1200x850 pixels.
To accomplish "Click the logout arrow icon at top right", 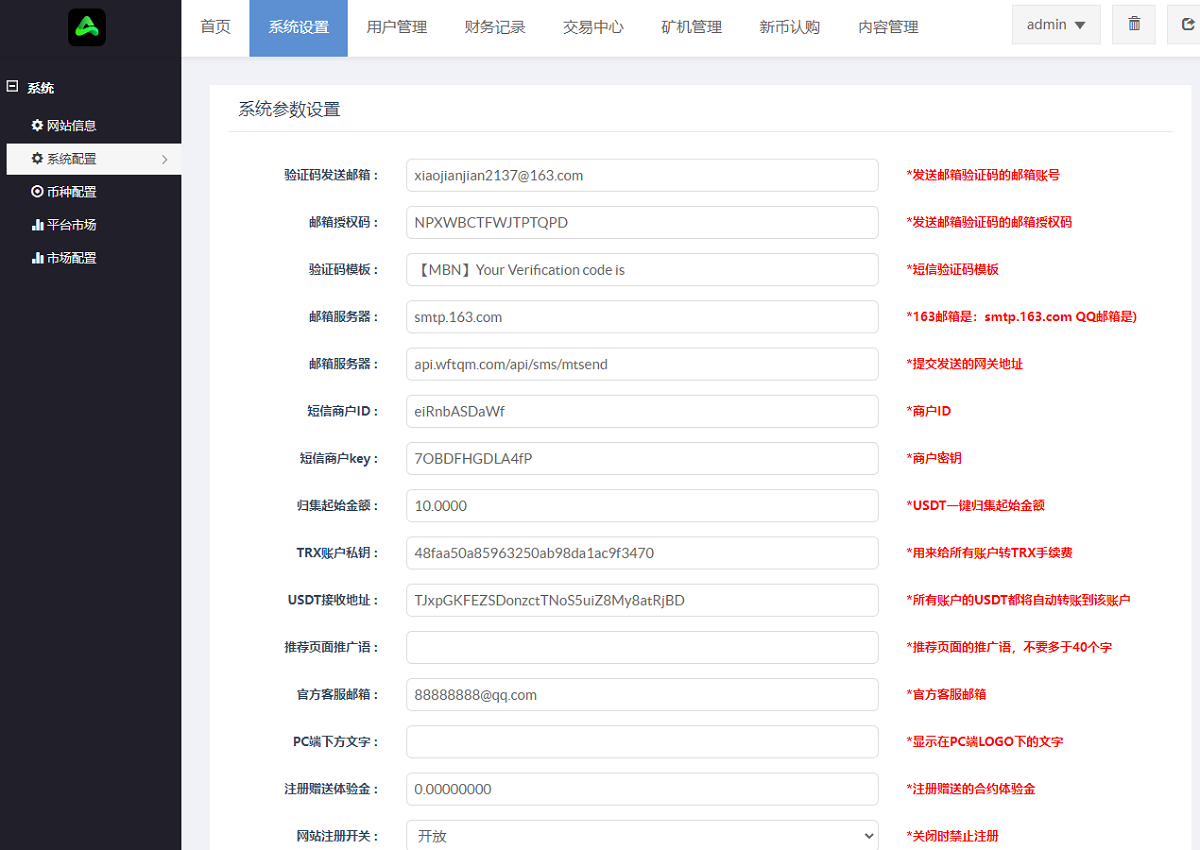I will tap(1186, 24).
